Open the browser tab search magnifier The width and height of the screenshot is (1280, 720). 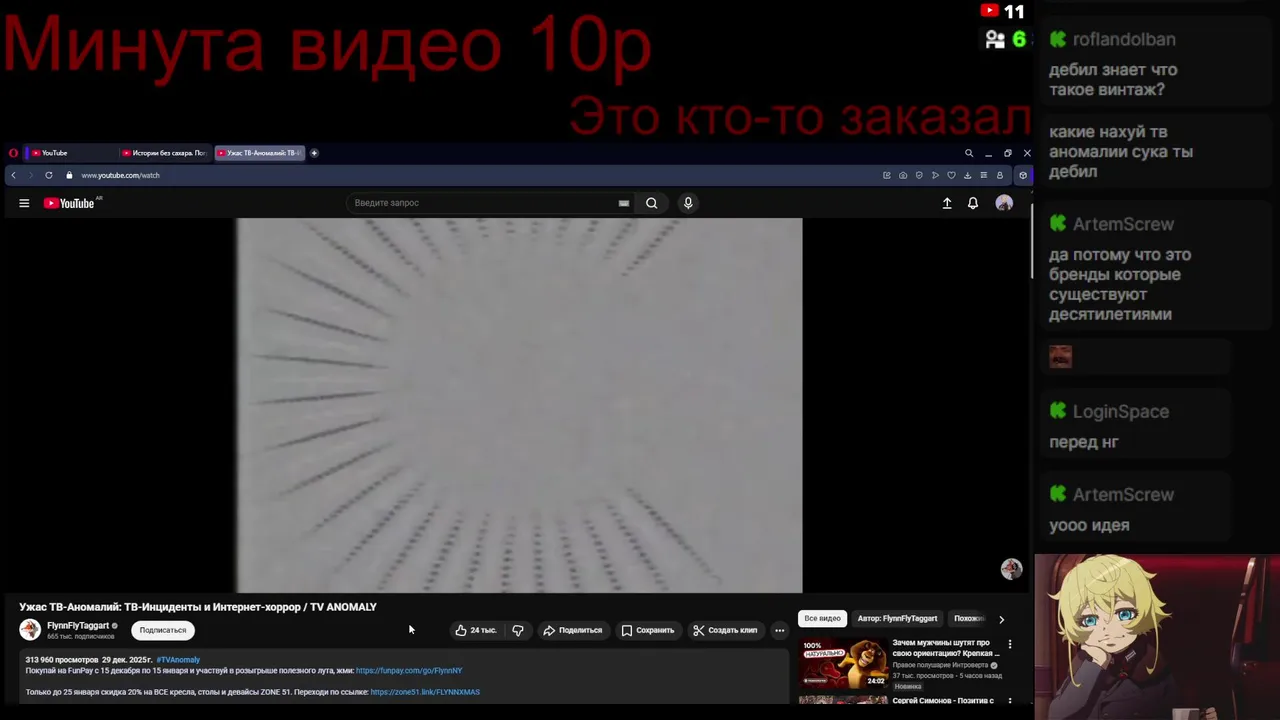click(969, 153)
